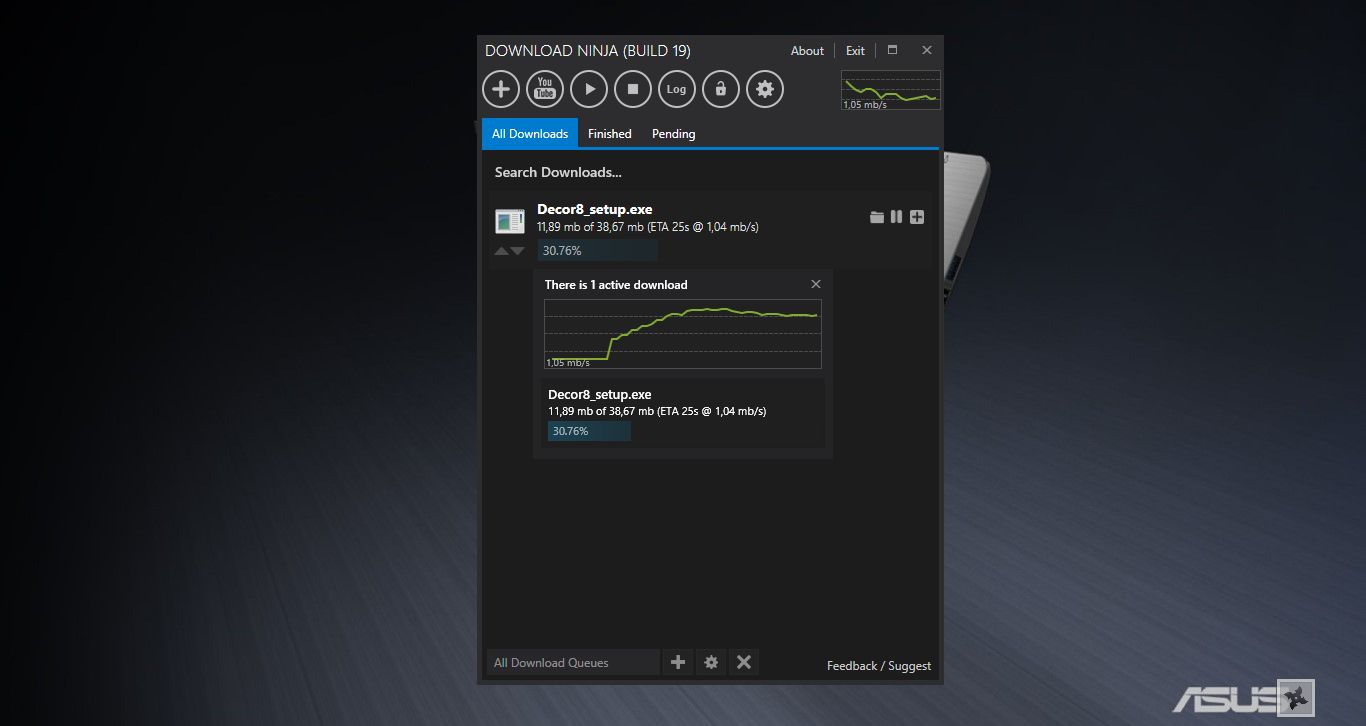The image size is (1366, 726).
Task: Pause the Decor8_setup.exe download
Action: click(897, 217)
